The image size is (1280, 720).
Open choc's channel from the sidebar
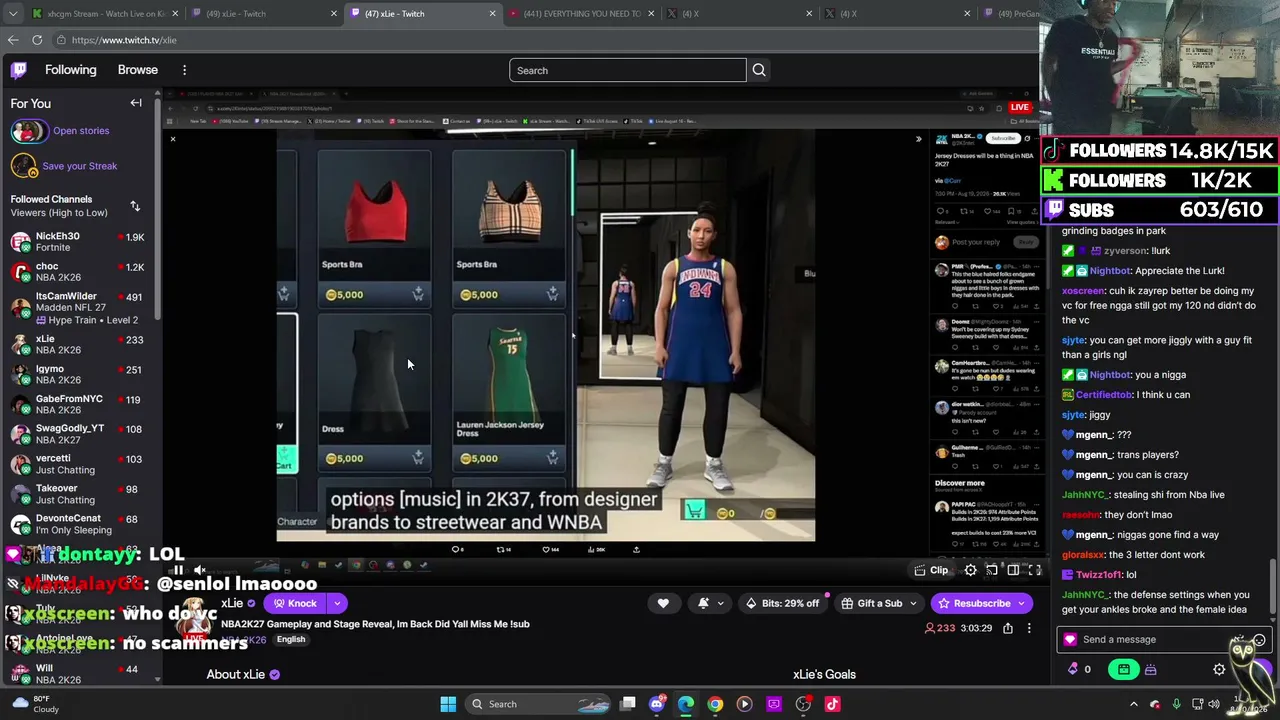(x=78, y=271)
